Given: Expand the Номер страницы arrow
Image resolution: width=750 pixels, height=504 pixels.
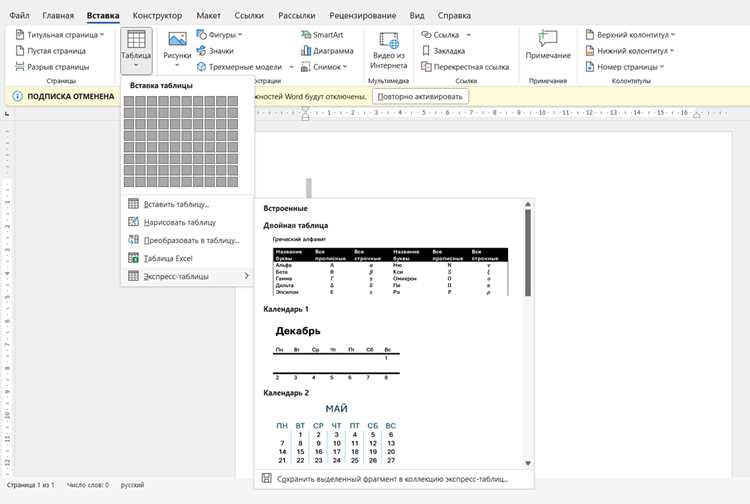Looking at the screenshot, I should coord(662,67).
